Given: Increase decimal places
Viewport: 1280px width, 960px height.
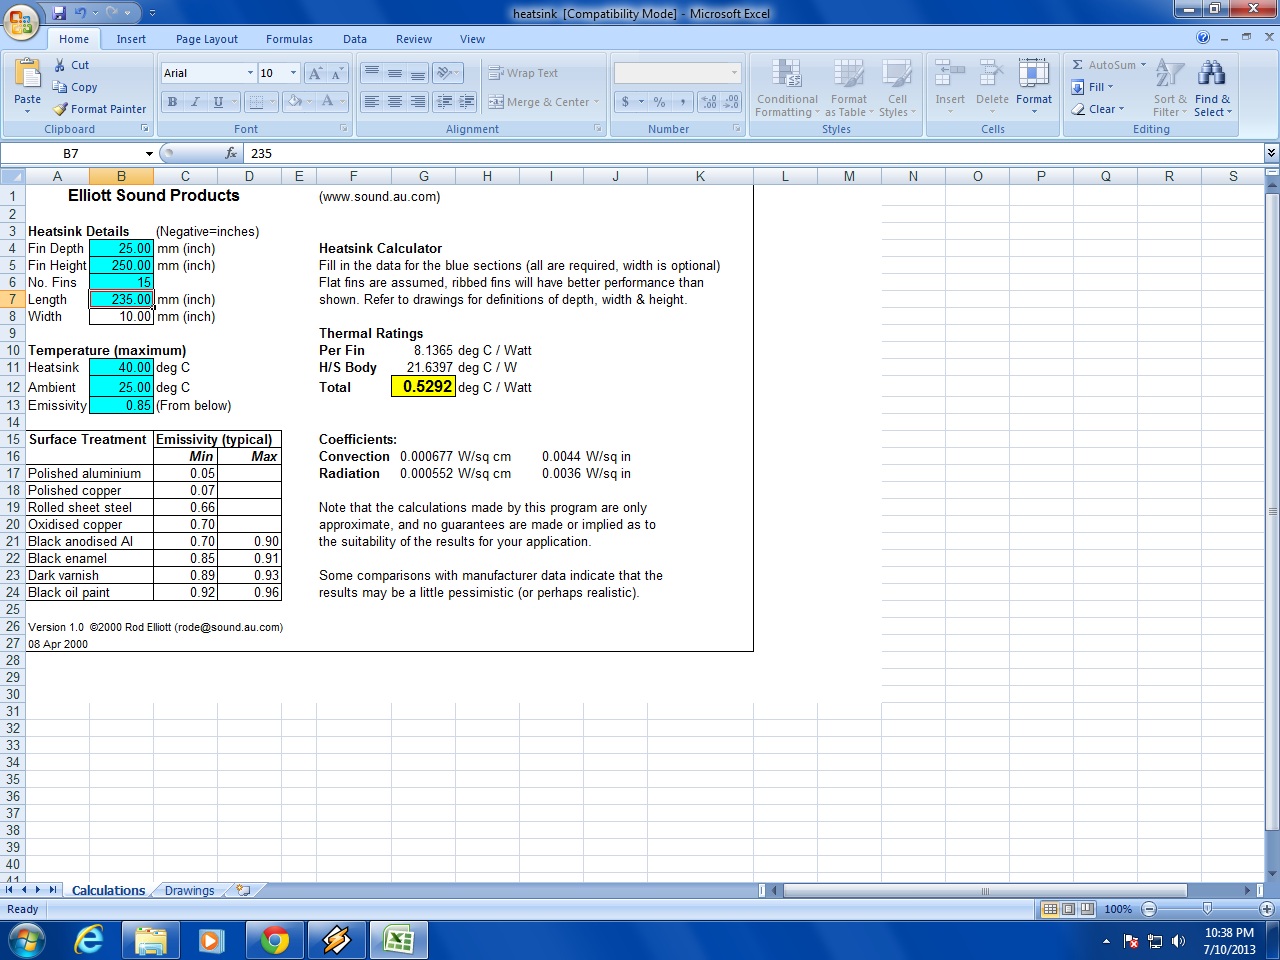Looking at the screenshot, I should click(x=709, y=102).
